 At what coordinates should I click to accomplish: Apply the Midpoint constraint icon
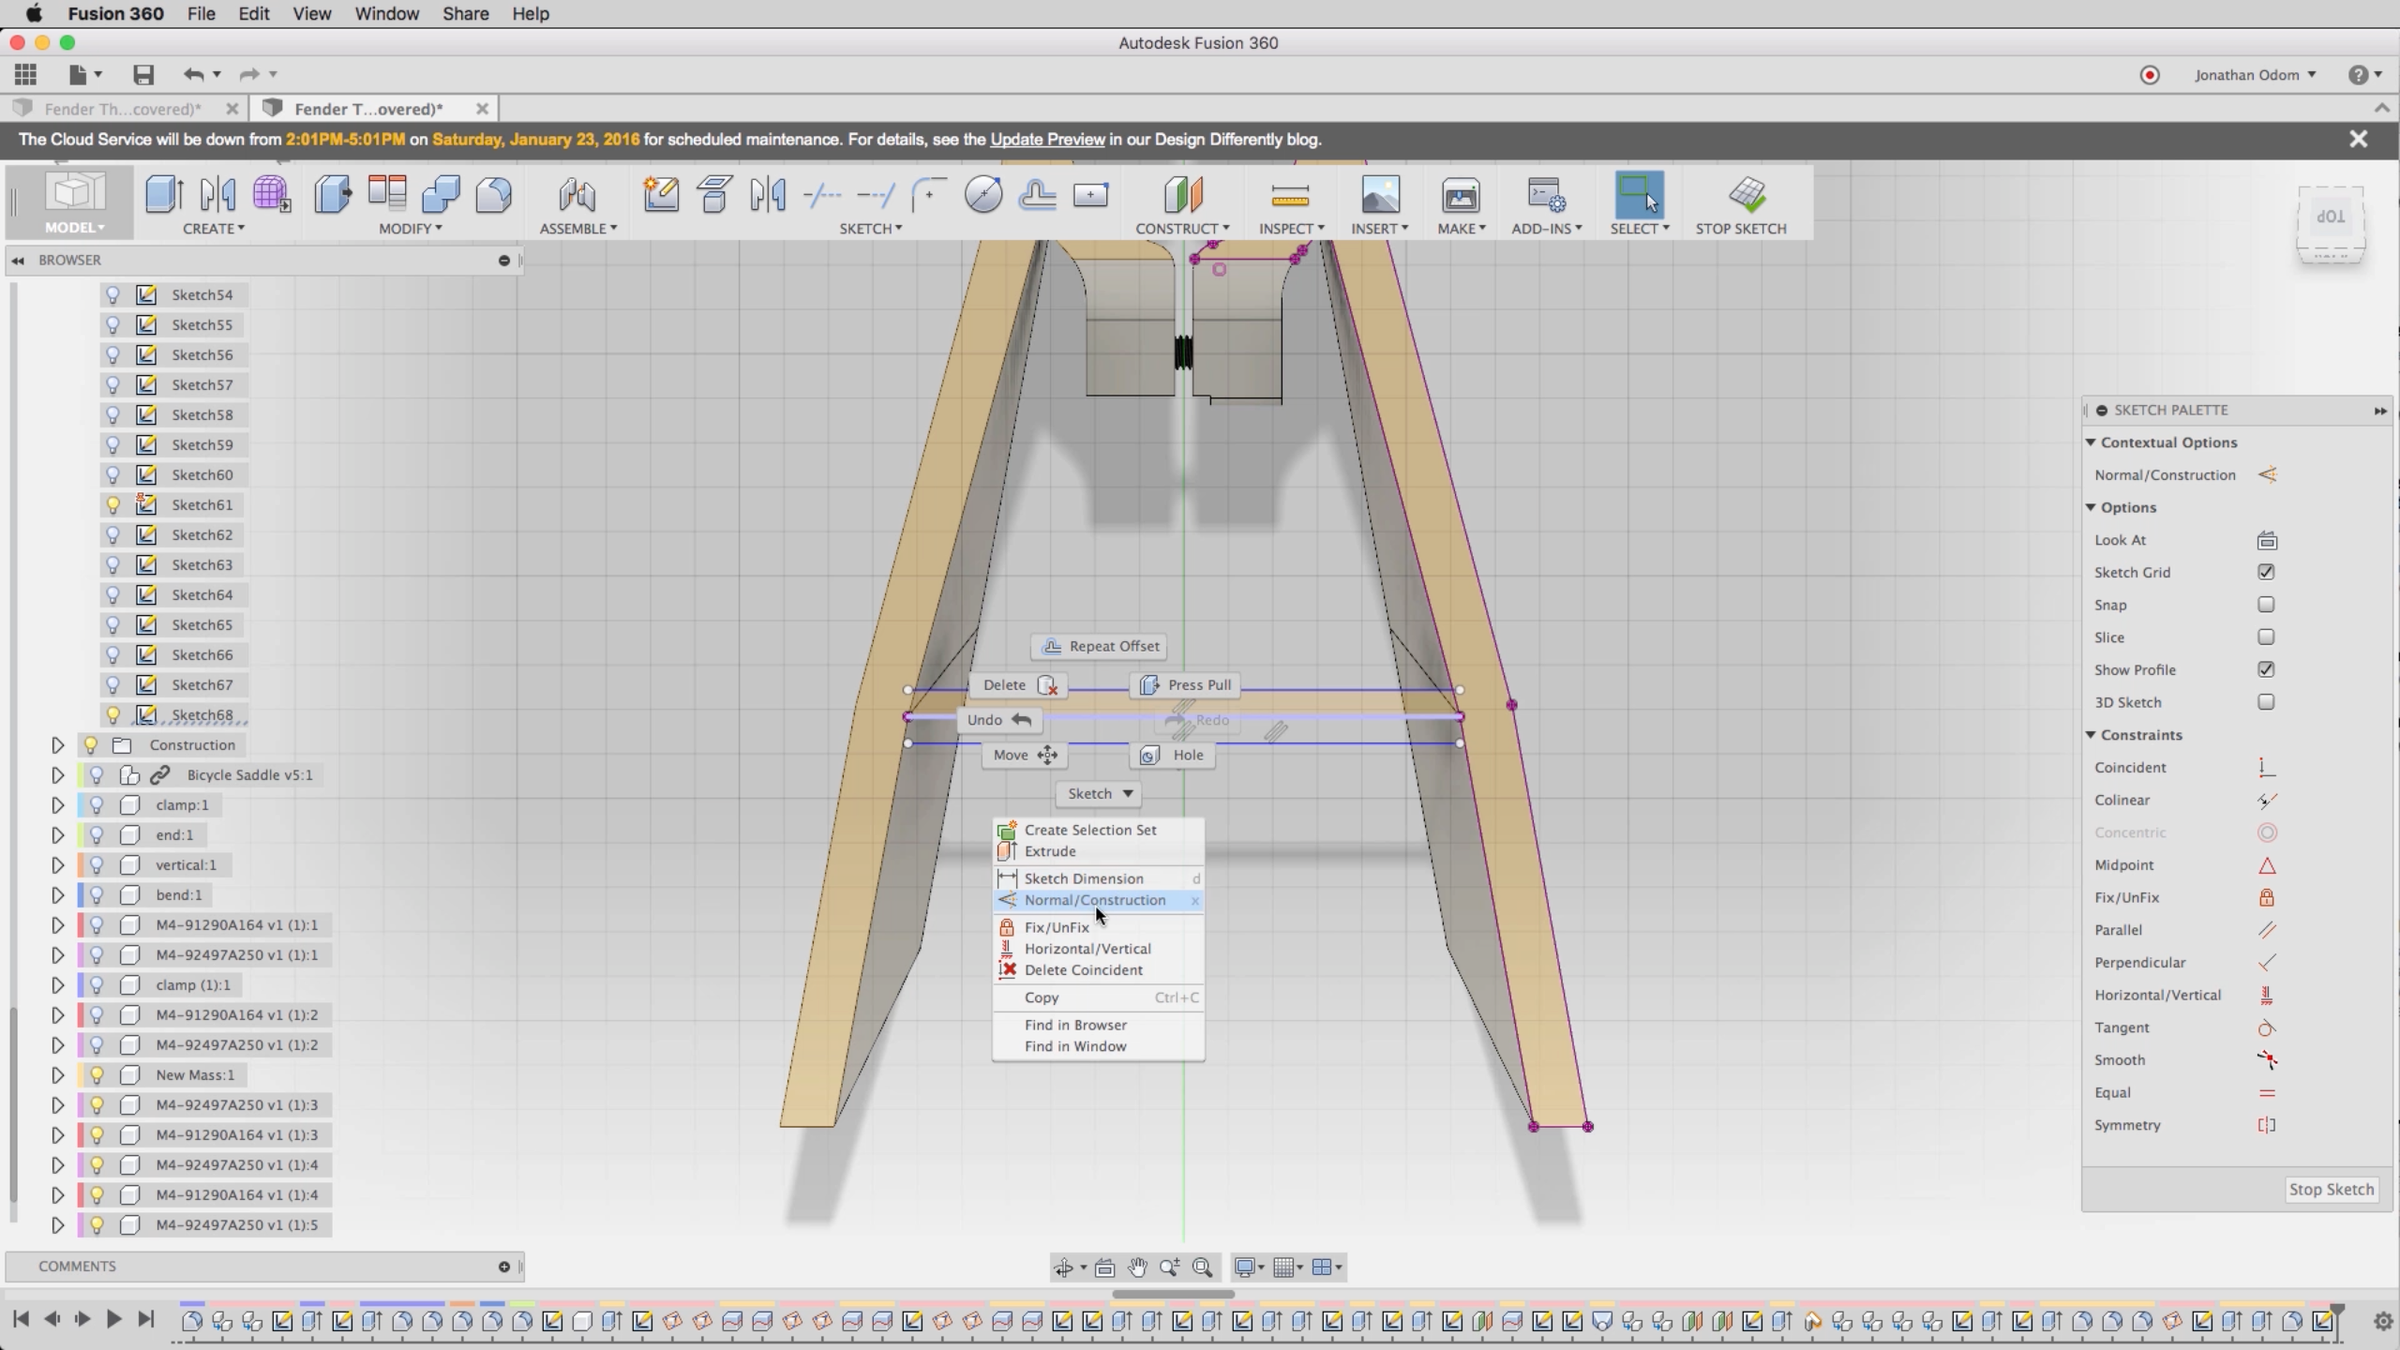pos(2266,865)
